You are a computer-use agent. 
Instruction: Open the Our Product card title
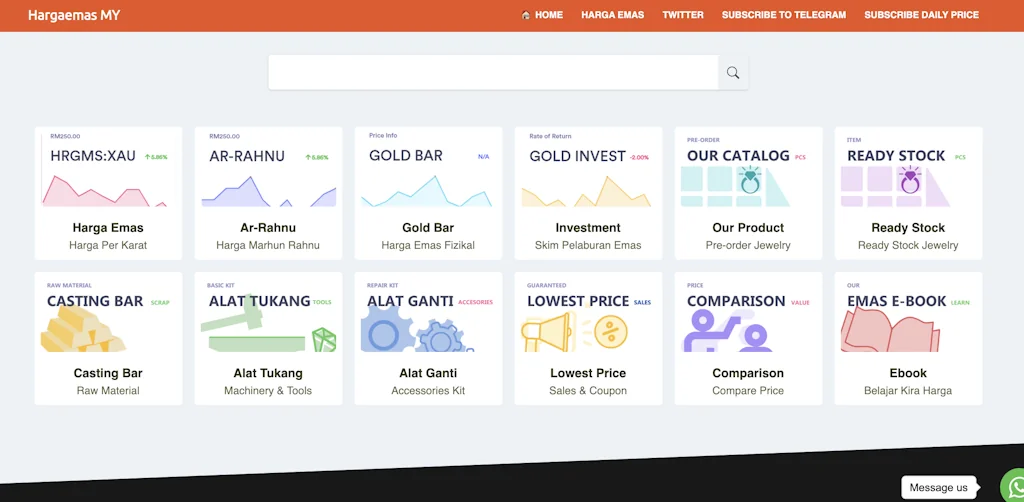pos(748,228)
